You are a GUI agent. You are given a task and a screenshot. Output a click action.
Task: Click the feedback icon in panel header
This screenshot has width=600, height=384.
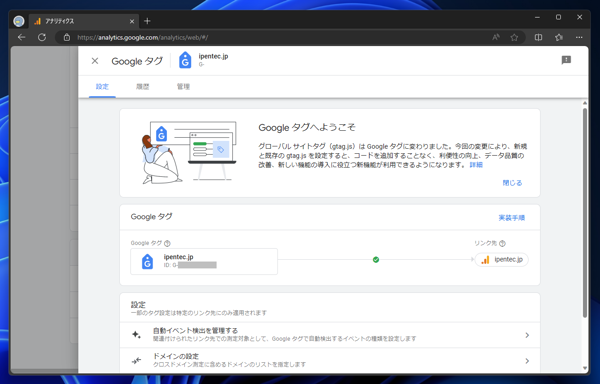[566, 60]
